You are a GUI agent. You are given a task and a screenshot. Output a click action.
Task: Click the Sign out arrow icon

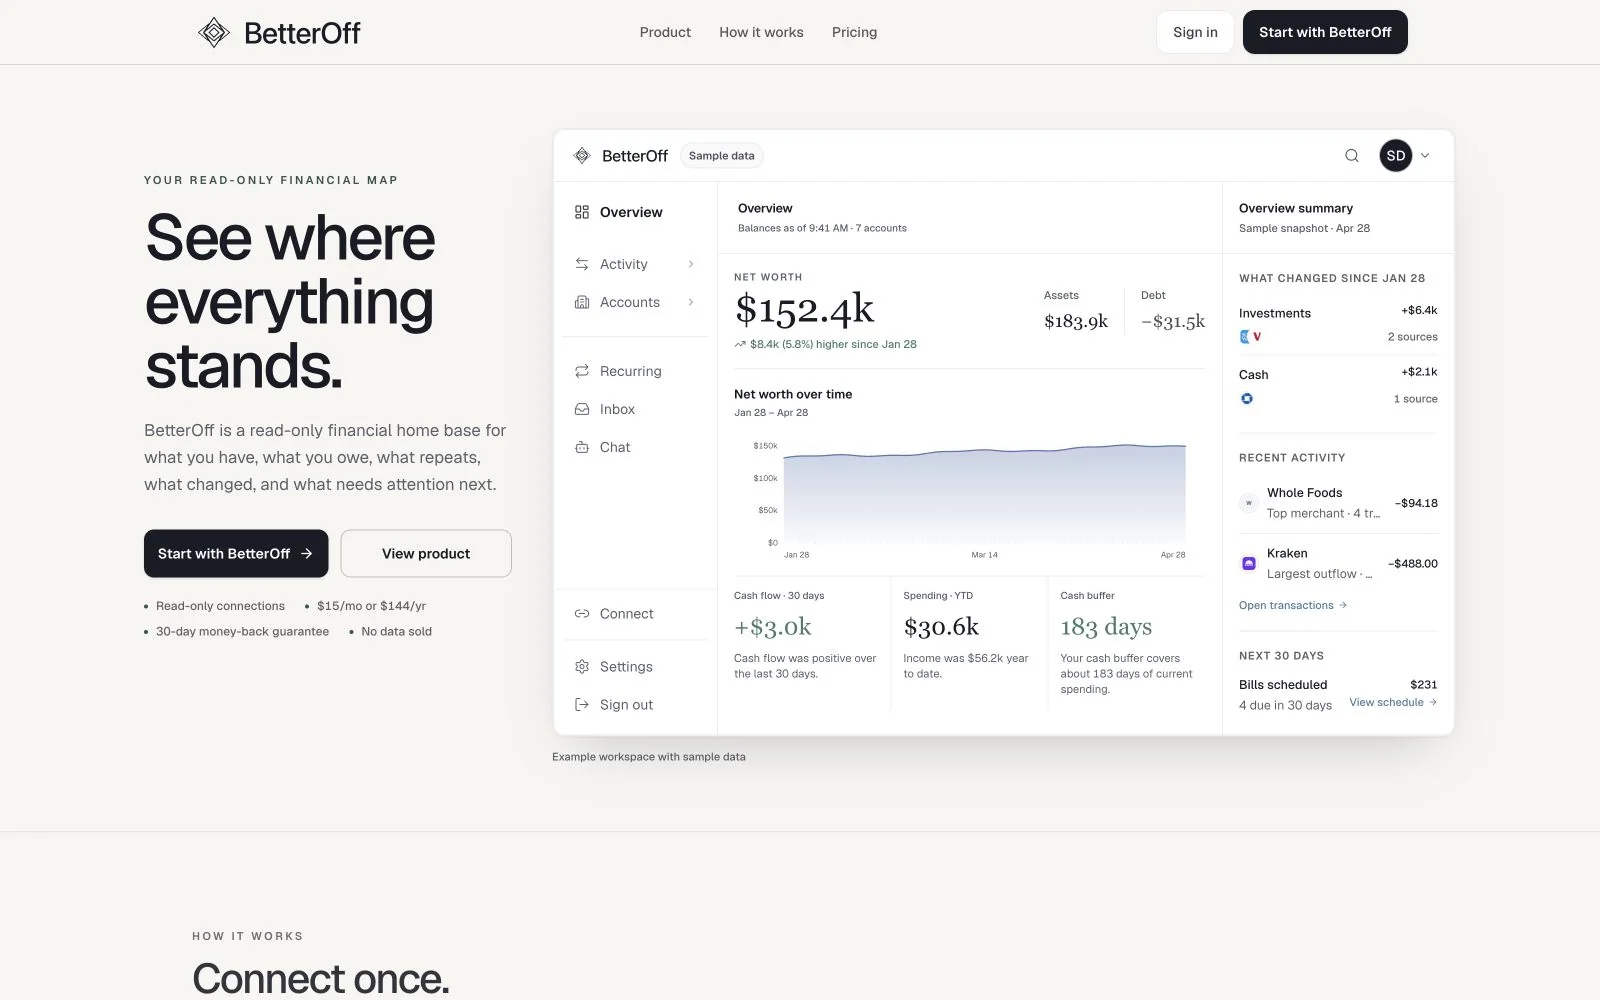coord(582,705)
